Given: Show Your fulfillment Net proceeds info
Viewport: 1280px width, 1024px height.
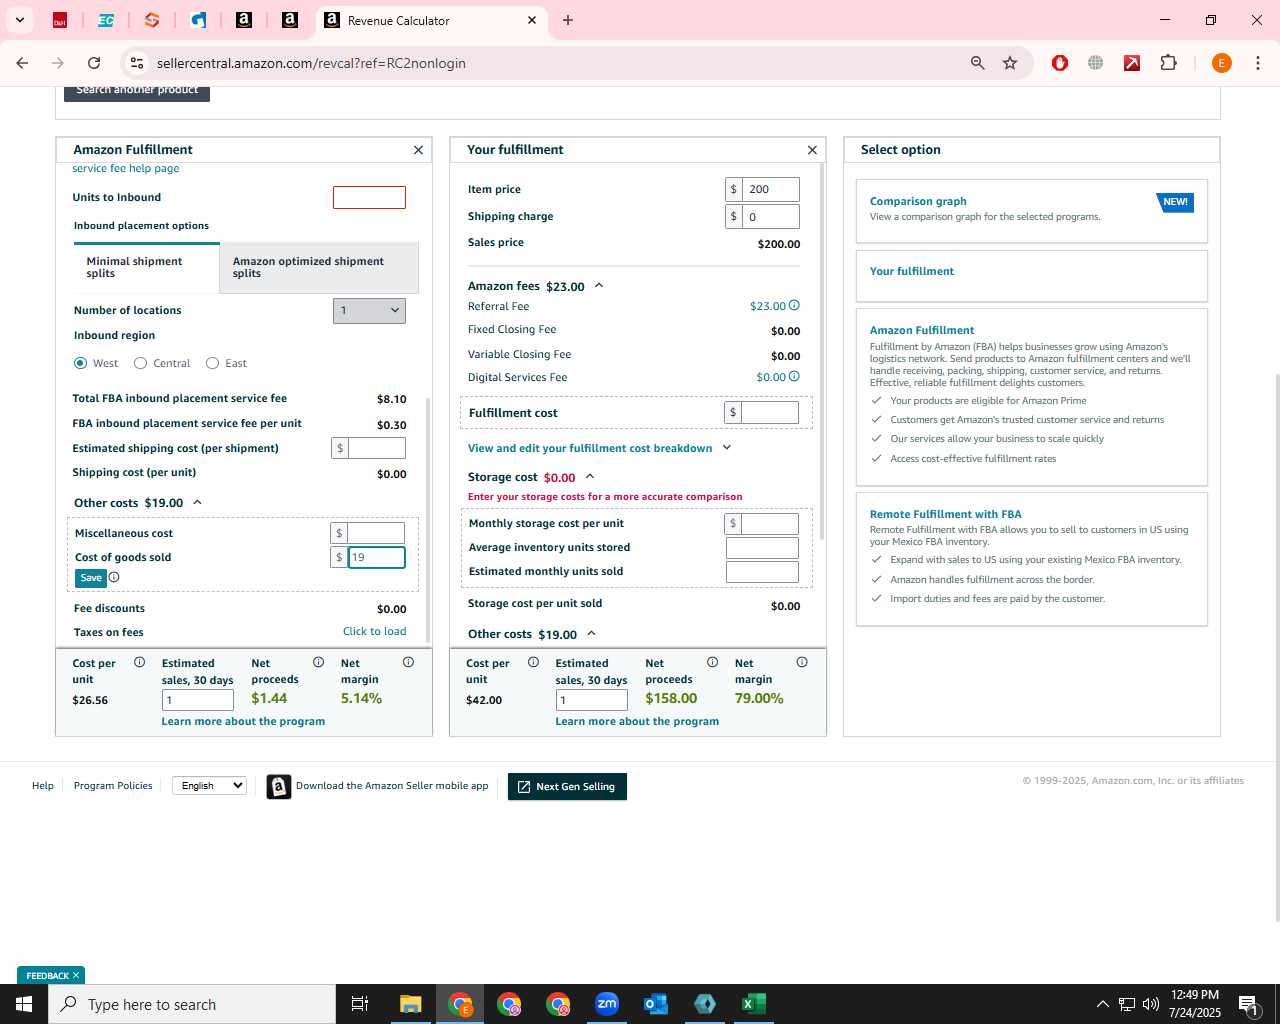Looking at the screenshot, I should tap(712, 662).
